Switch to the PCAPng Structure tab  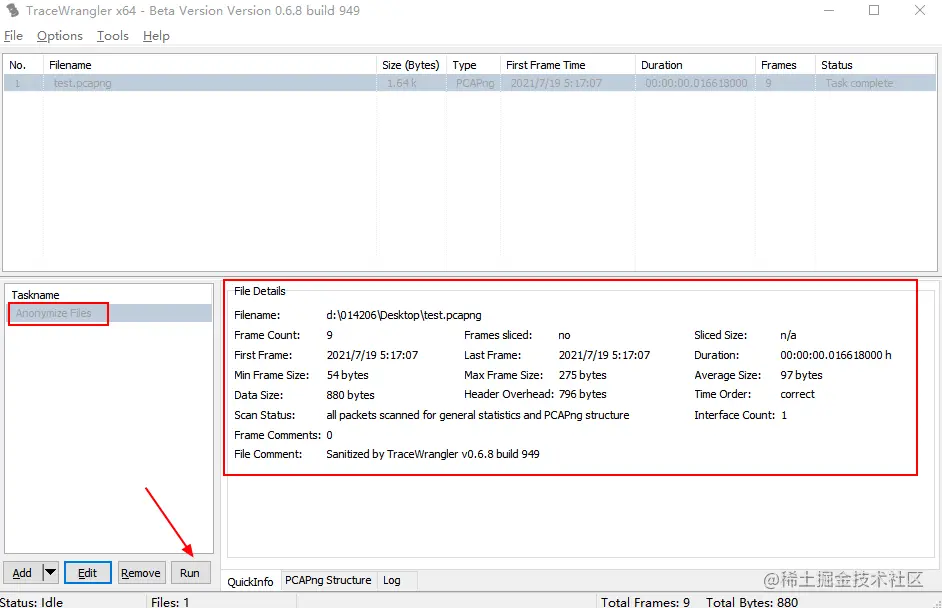click(328, 580)
